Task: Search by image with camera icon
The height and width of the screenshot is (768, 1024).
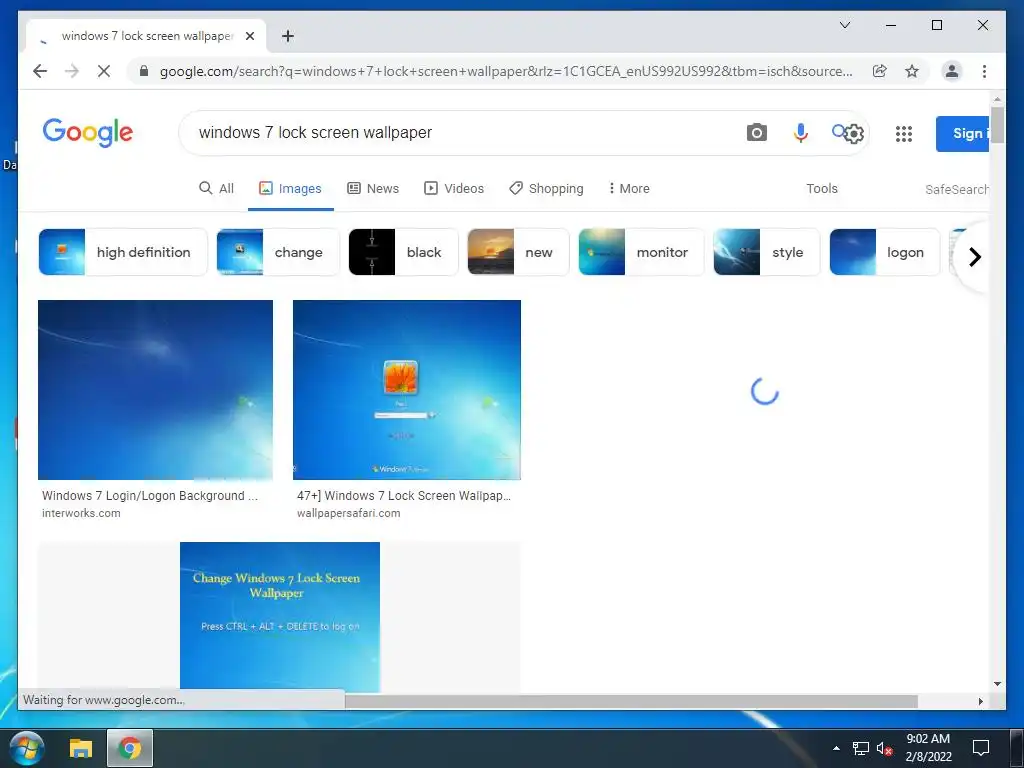Action: click(x=756, y=133)
